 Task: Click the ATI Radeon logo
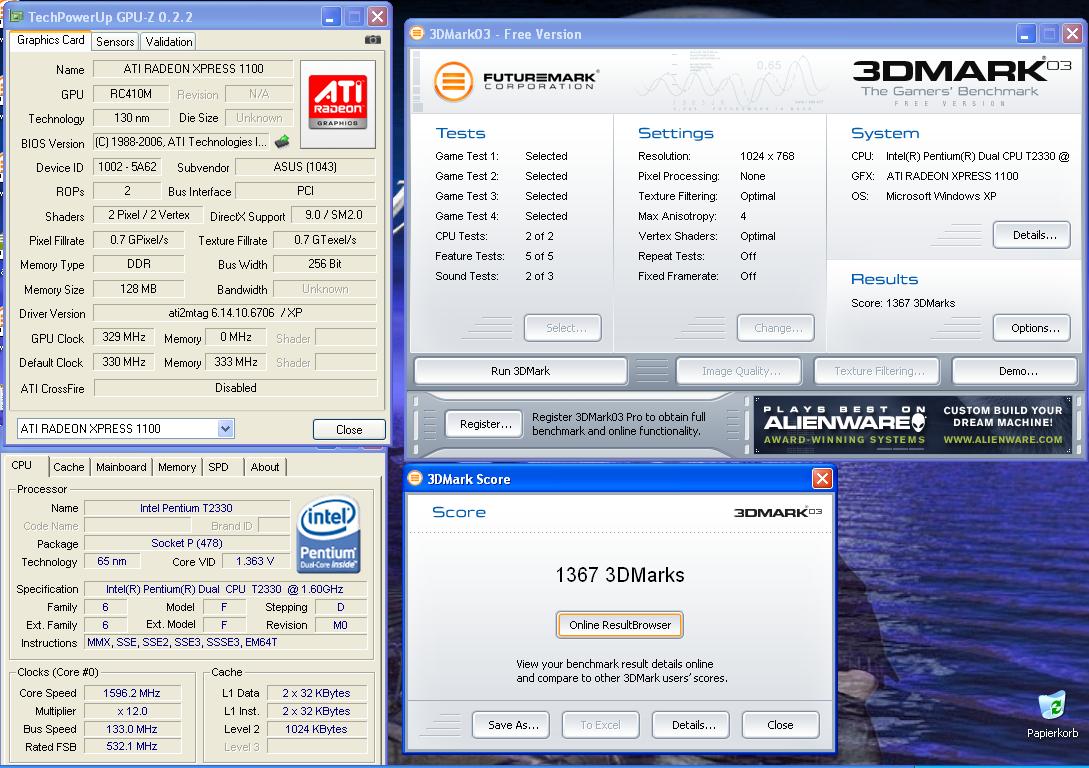click(338, 104)
